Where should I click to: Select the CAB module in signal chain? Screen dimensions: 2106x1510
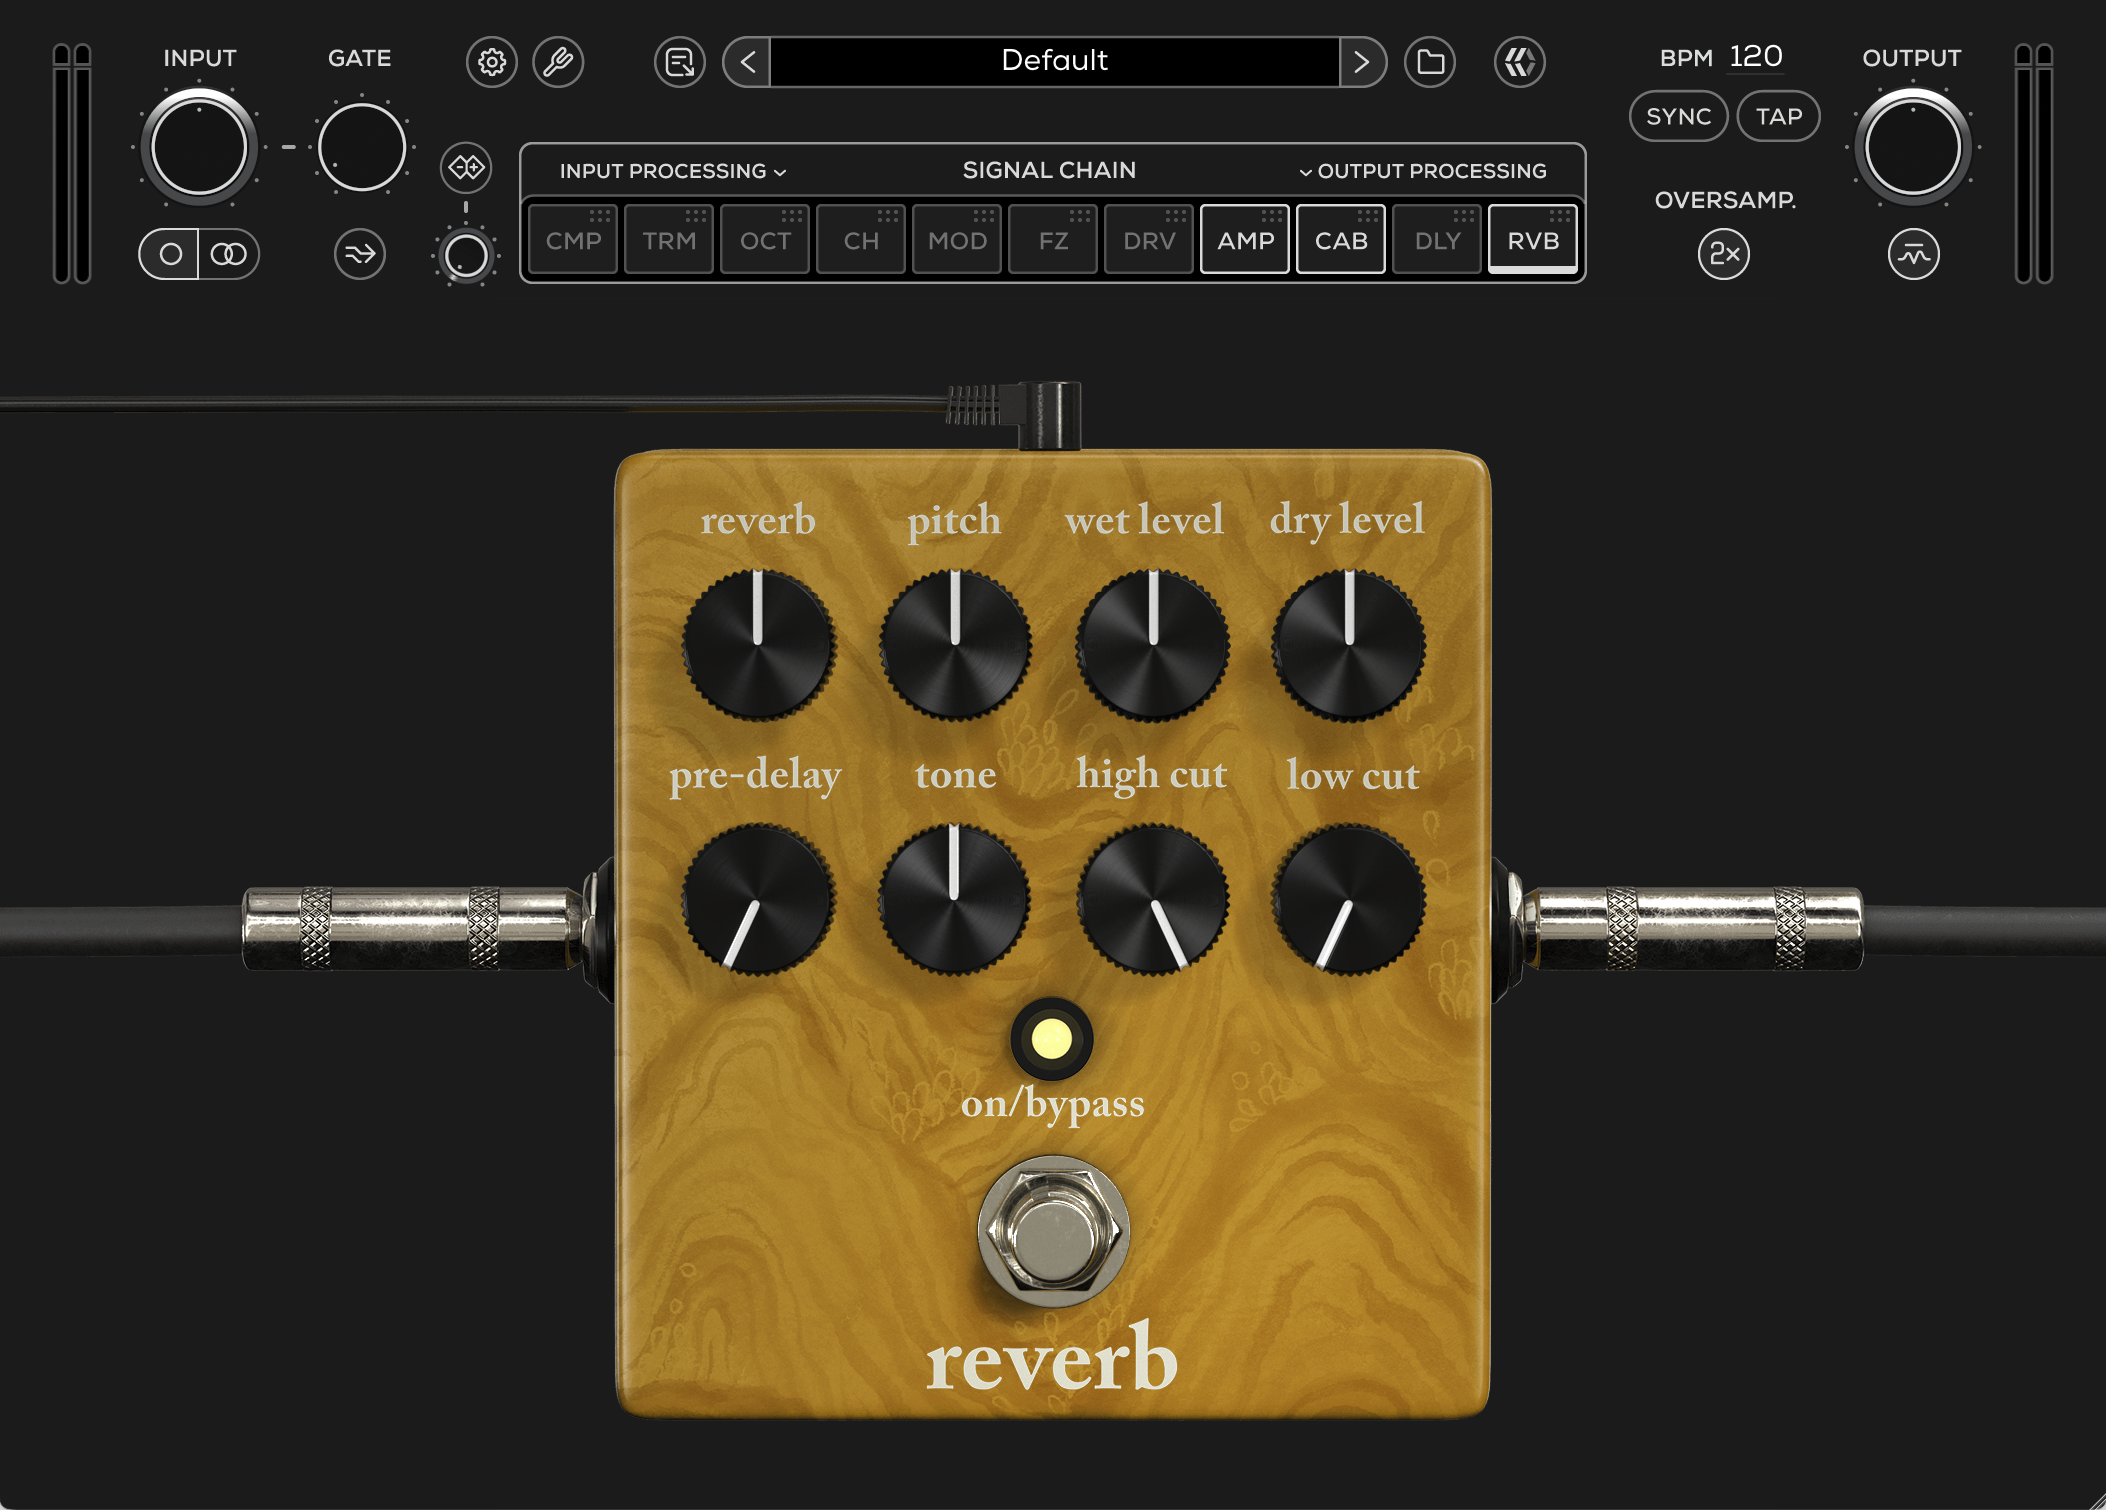pyautogui.click(x=1341, y=240)
